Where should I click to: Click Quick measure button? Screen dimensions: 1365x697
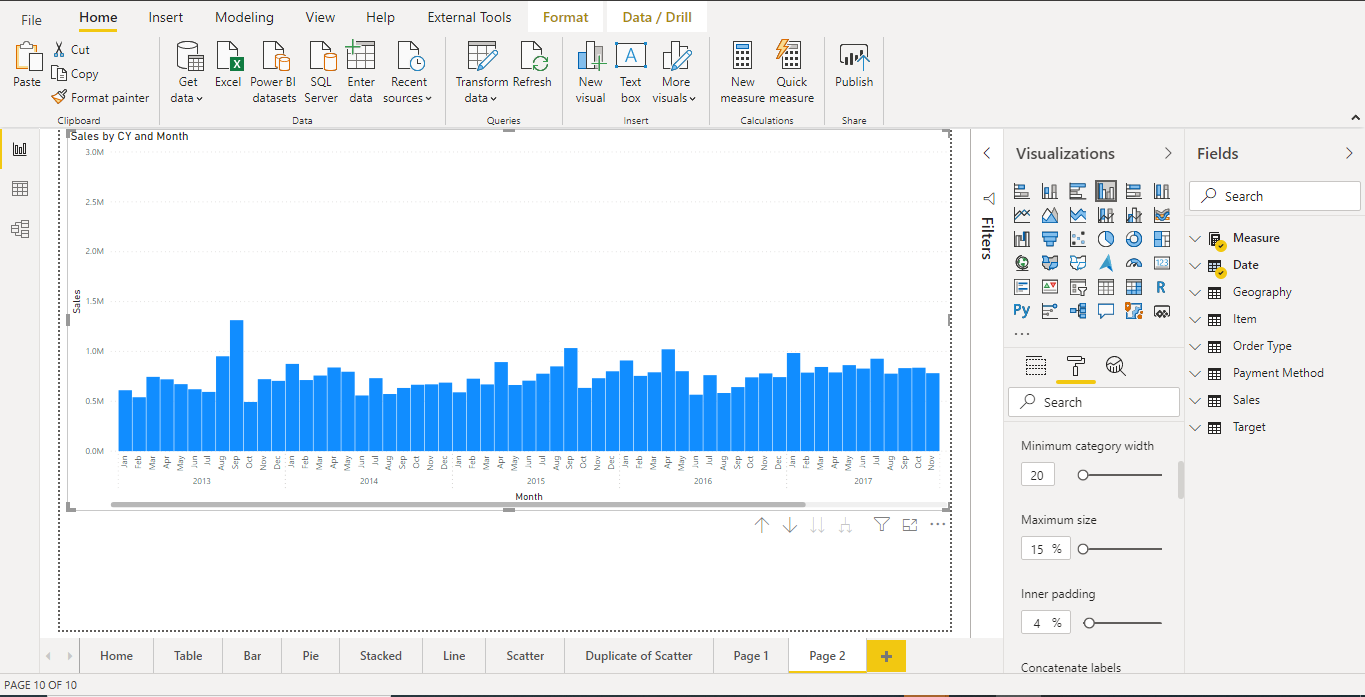coord(791,72)
